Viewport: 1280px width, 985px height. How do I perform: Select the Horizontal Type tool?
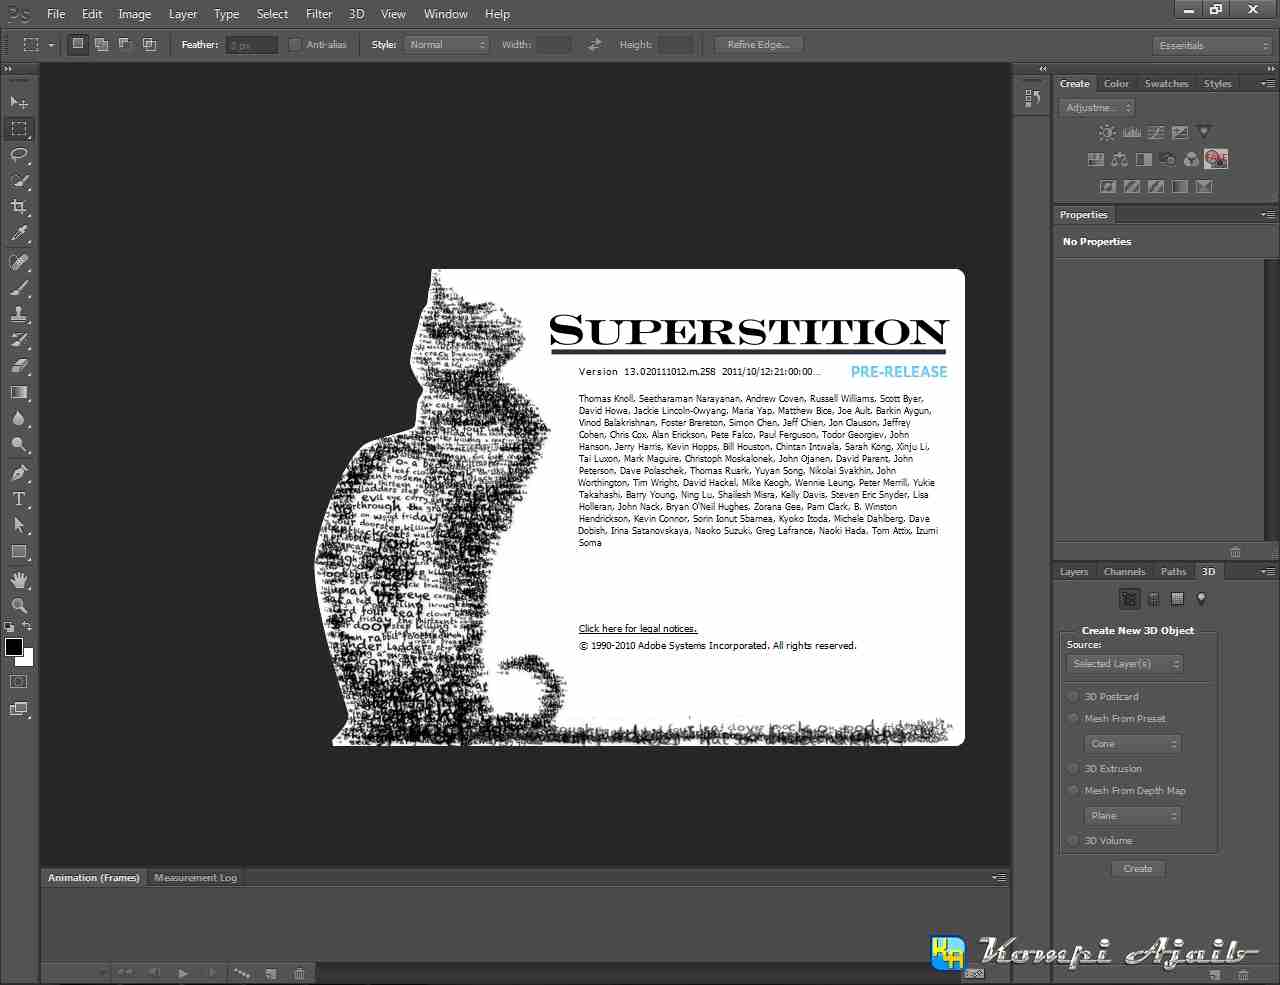pyautogui.click(x=19, y=499)
